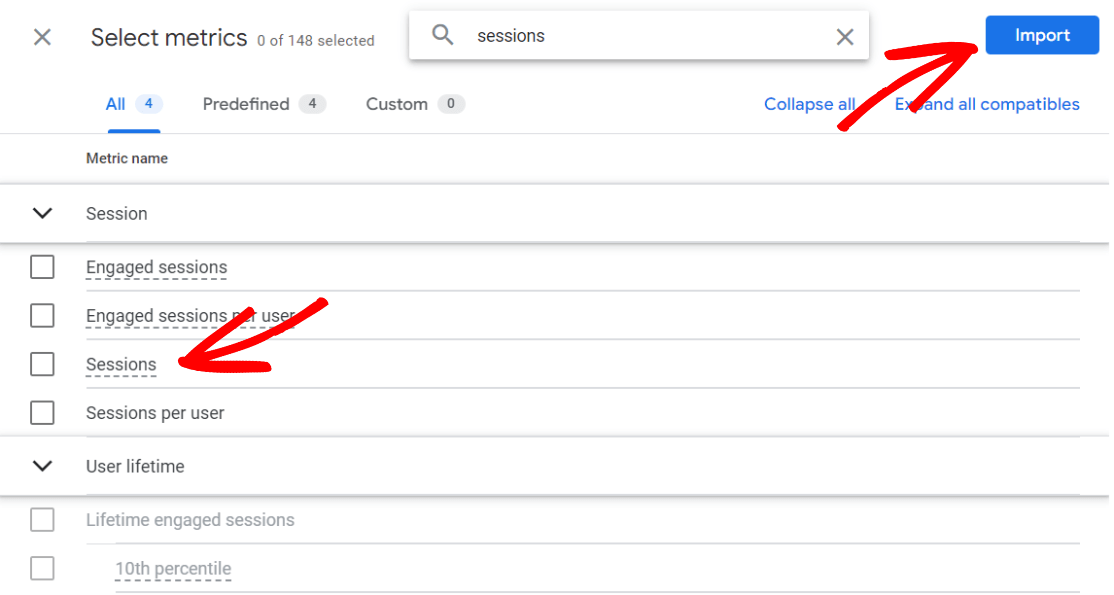Tick the 10th percentile checkbox
Viewport: 1114px width, 595px height.
pos(42,569)
